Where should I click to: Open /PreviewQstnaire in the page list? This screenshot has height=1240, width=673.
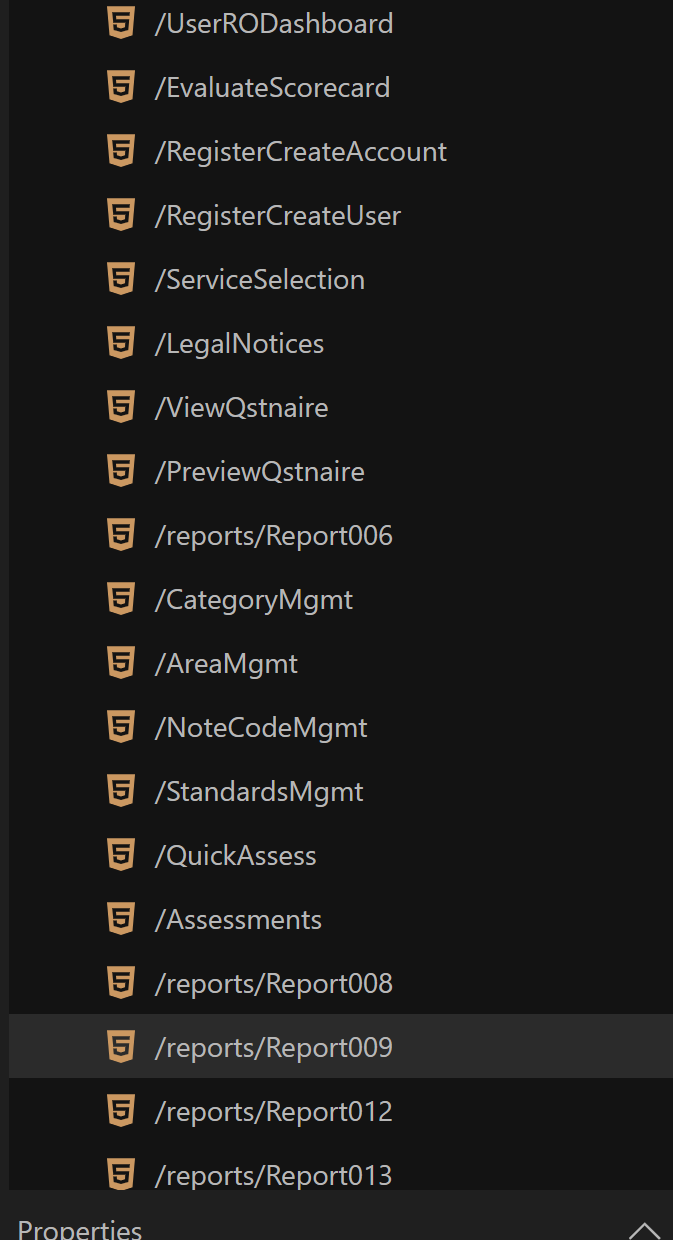[259, 472]
